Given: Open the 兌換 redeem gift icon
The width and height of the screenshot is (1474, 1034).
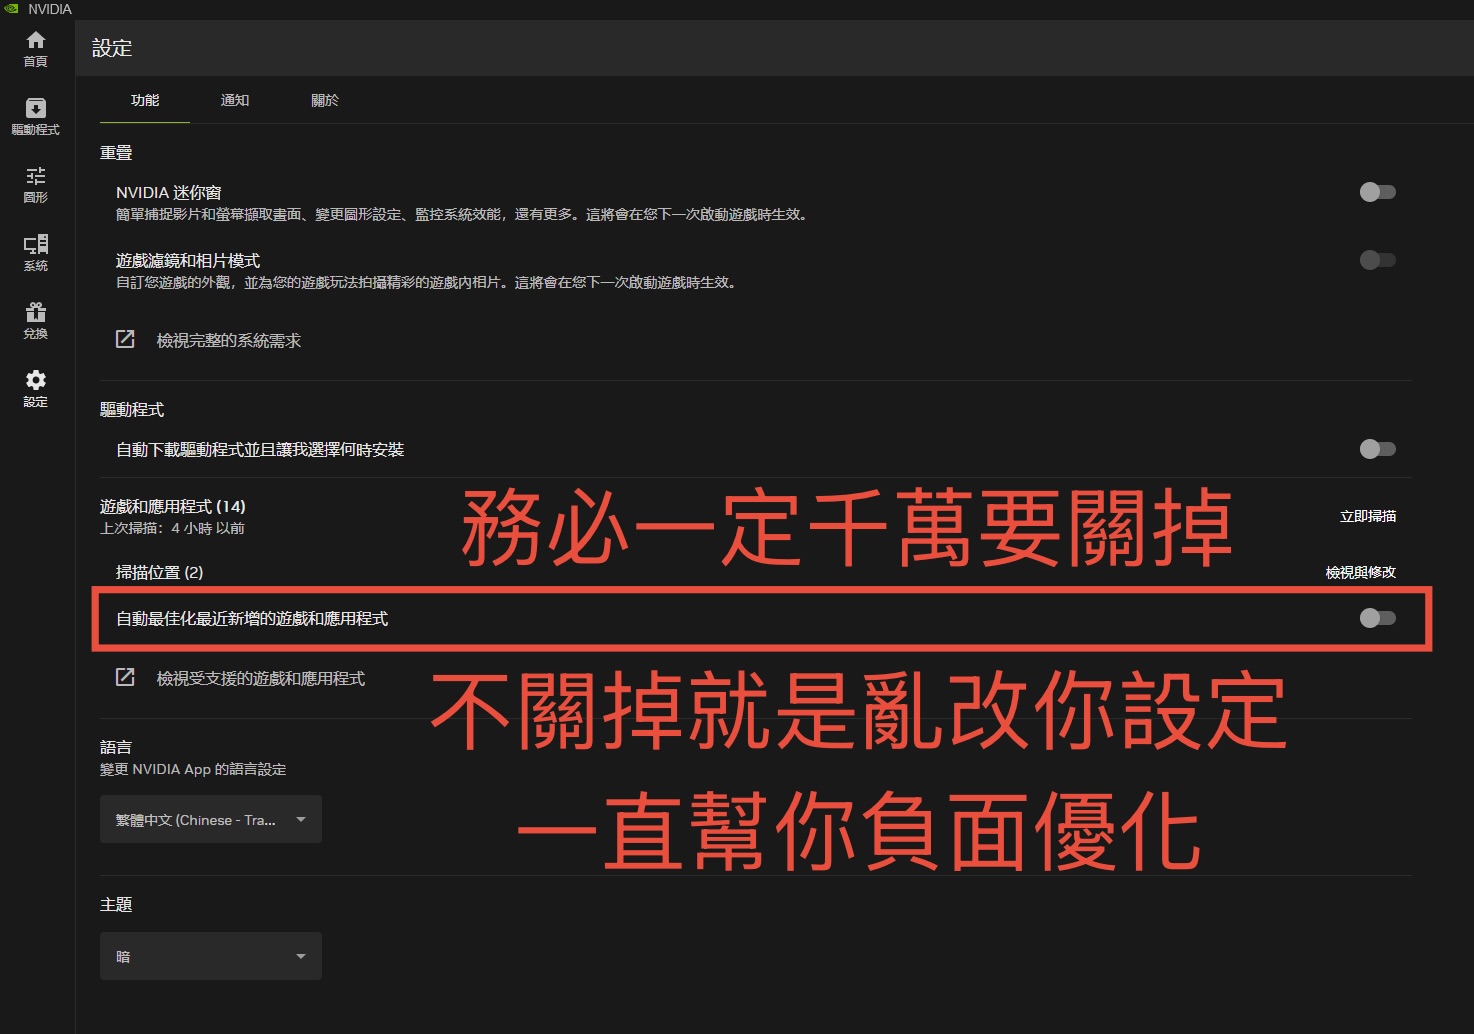Looking at the screenshot, I should point(36,319).
